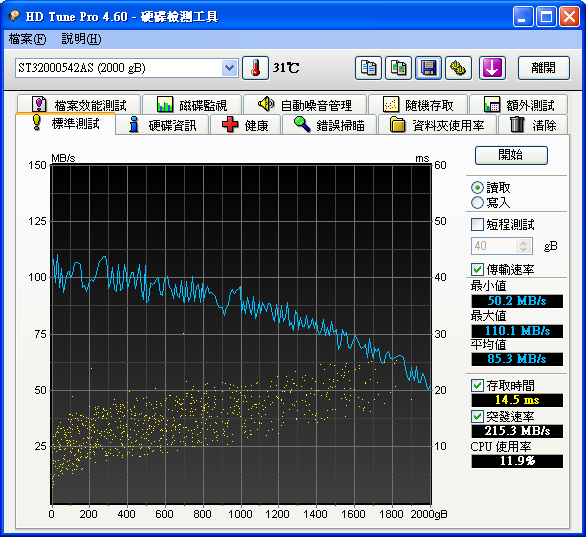
Task: Click the thermometer temperature icon
Action: (x=255, y=68)
